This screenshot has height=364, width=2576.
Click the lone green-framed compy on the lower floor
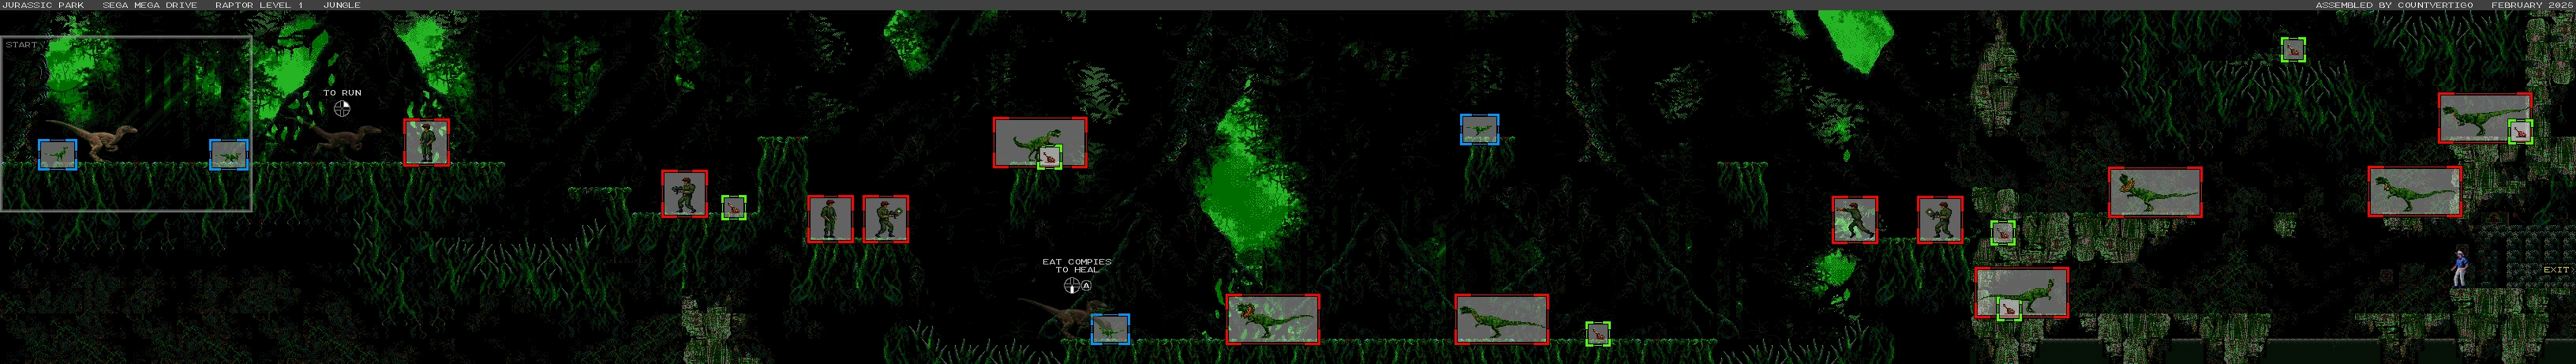(1598, 333)
